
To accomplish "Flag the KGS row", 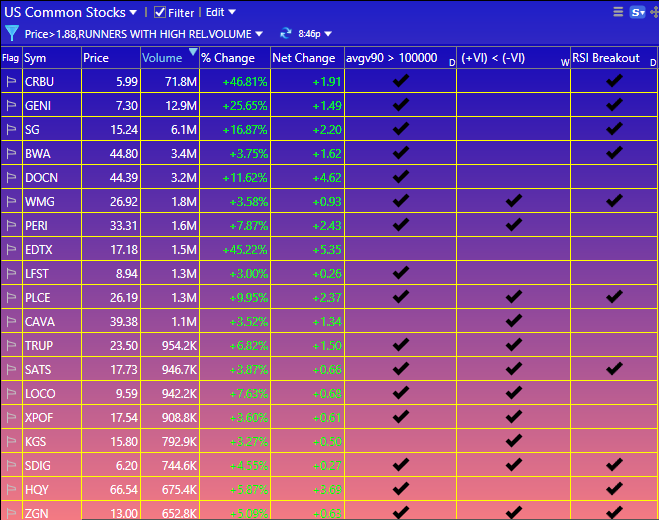I will (x=11, y=441).
